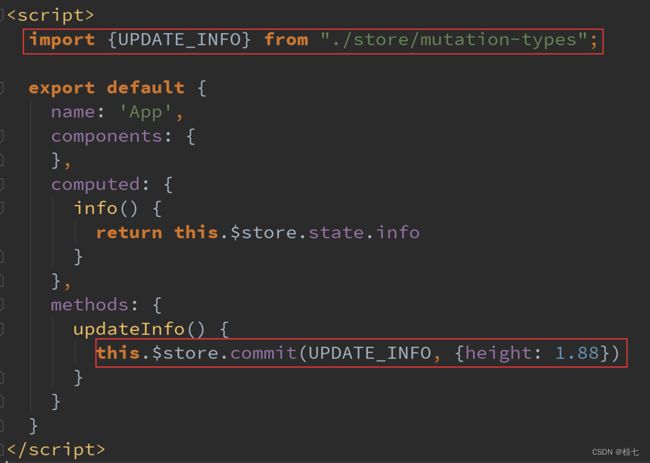This screenshot has width=650, height=463.
Task: Click the commit method call
Action: click(x=264, y=353)
